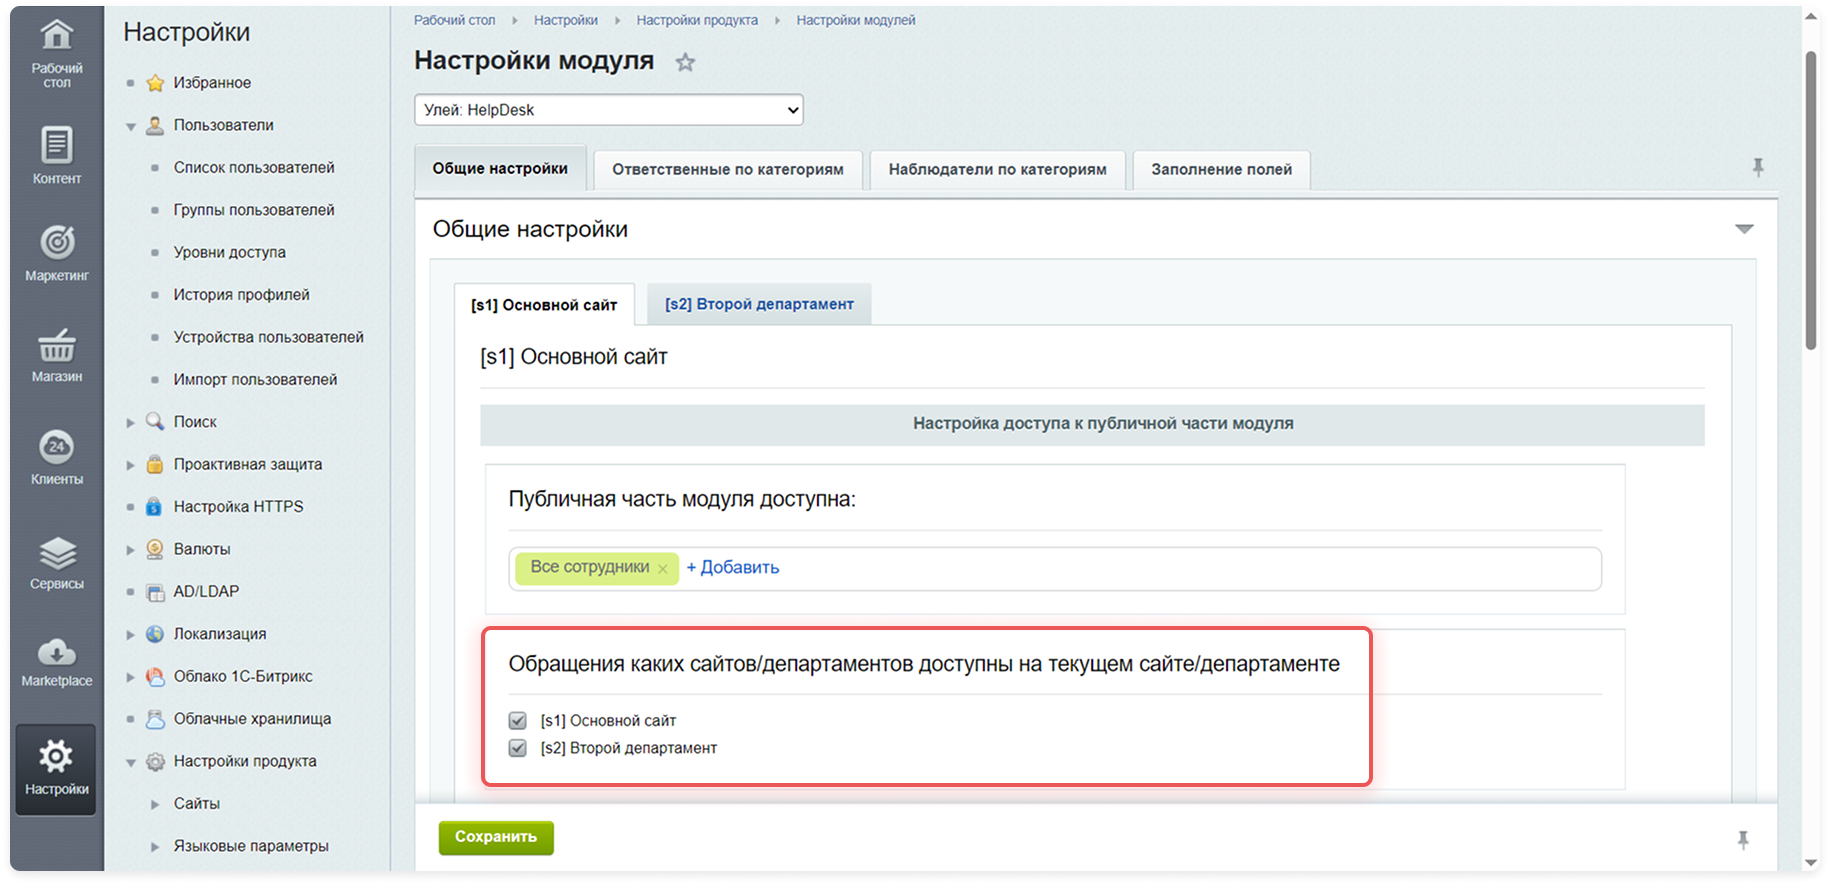Expand the Облако 1С-Битрикс tree node
1830x885 pixels.
click(x=131, y=677)
